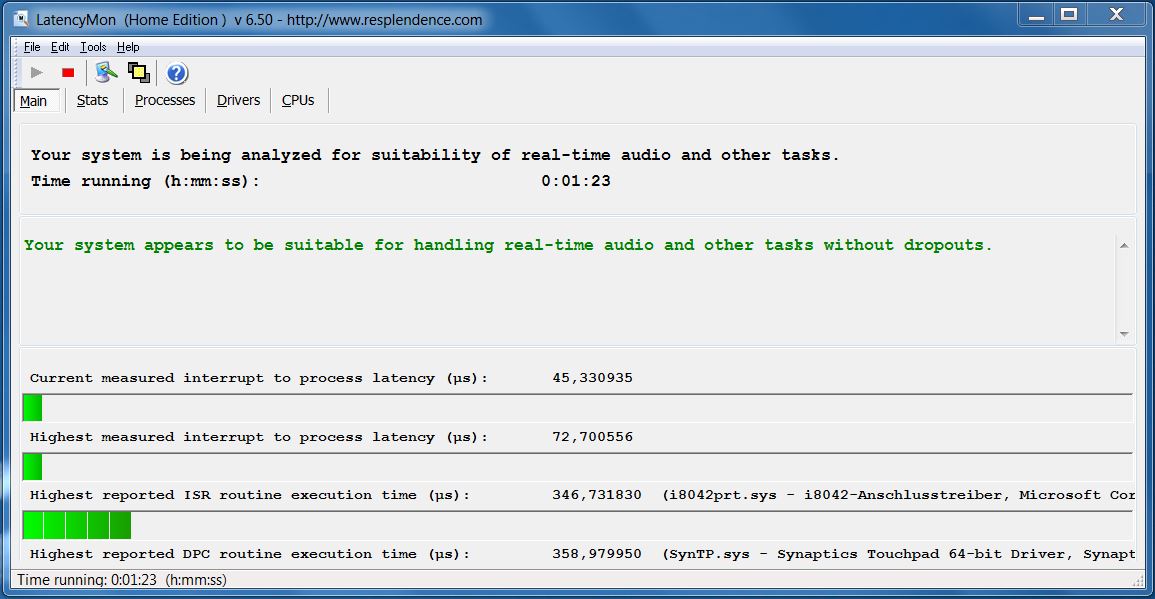Screen dimensions: 1155x599
Task: Click the LatencyMon title bar app icon
Action: point(21,20)
